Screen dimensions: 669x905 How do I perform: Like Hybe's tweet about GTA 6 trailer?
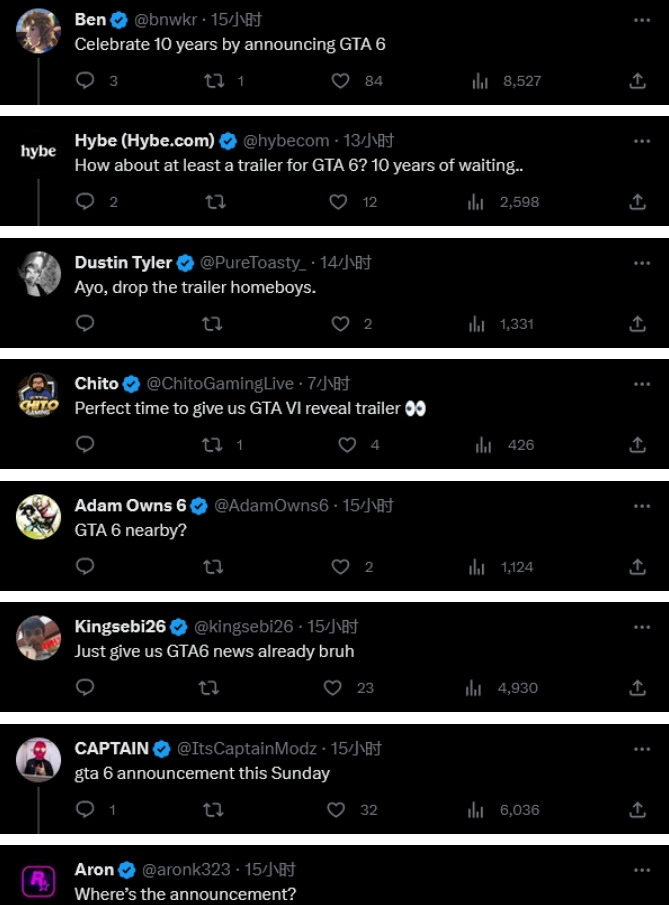339,202
